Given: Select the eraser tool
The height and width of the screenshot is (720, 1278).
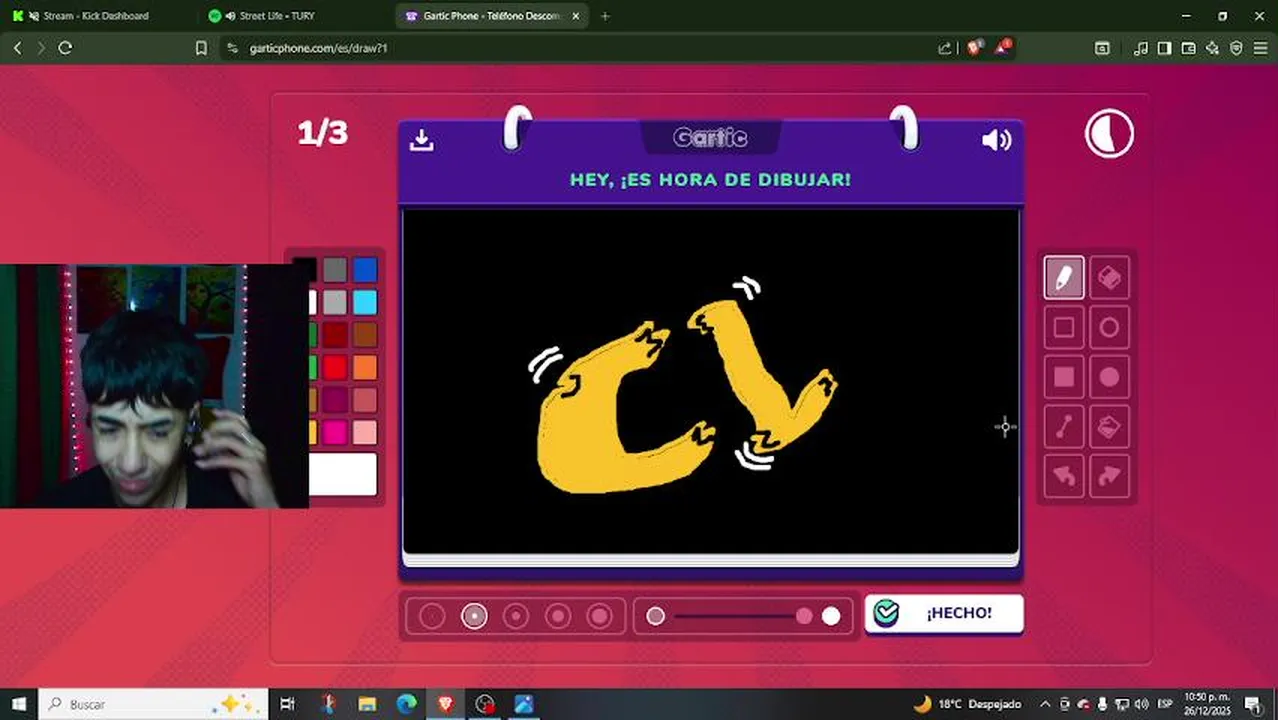Looking at the screenshot, I should [1109, 278].
